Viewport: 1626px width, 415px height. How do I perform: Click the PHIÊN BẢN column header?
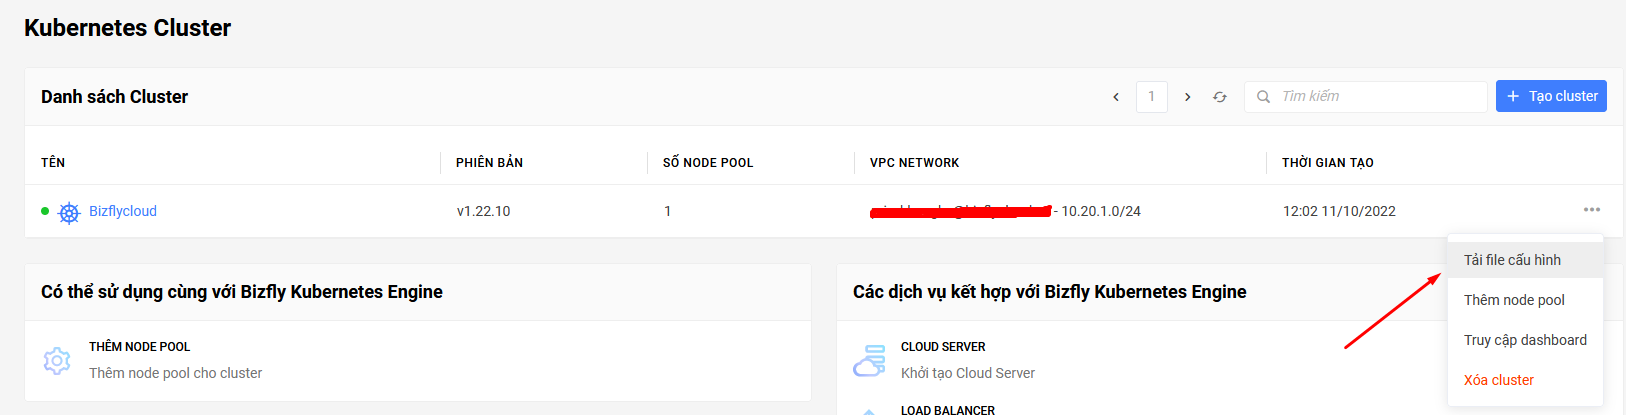[489, 162]
